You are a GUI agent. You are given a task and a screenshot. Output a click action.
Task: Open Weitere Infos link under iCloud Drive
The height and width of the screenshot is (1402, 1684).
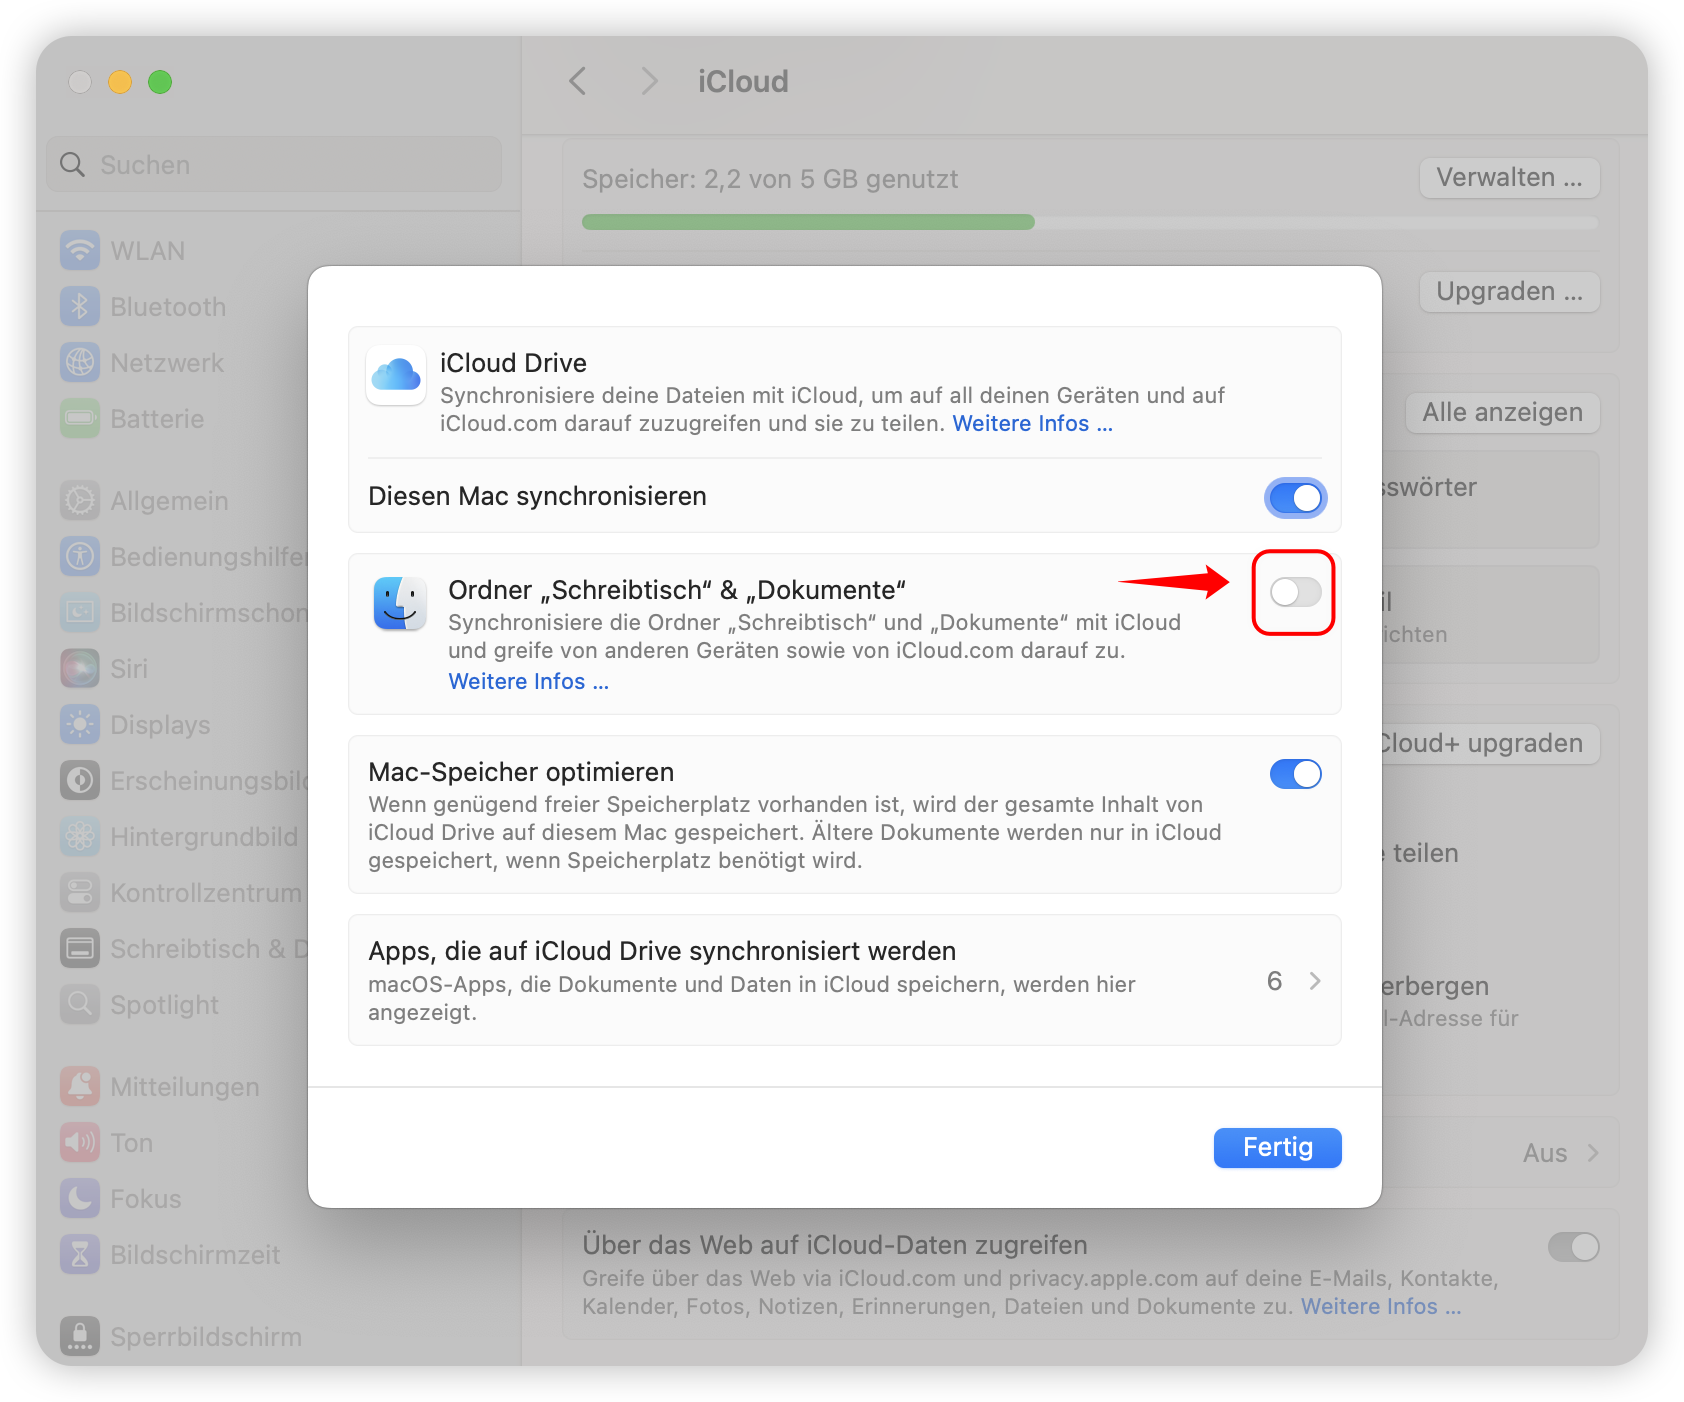[1032, 424]
